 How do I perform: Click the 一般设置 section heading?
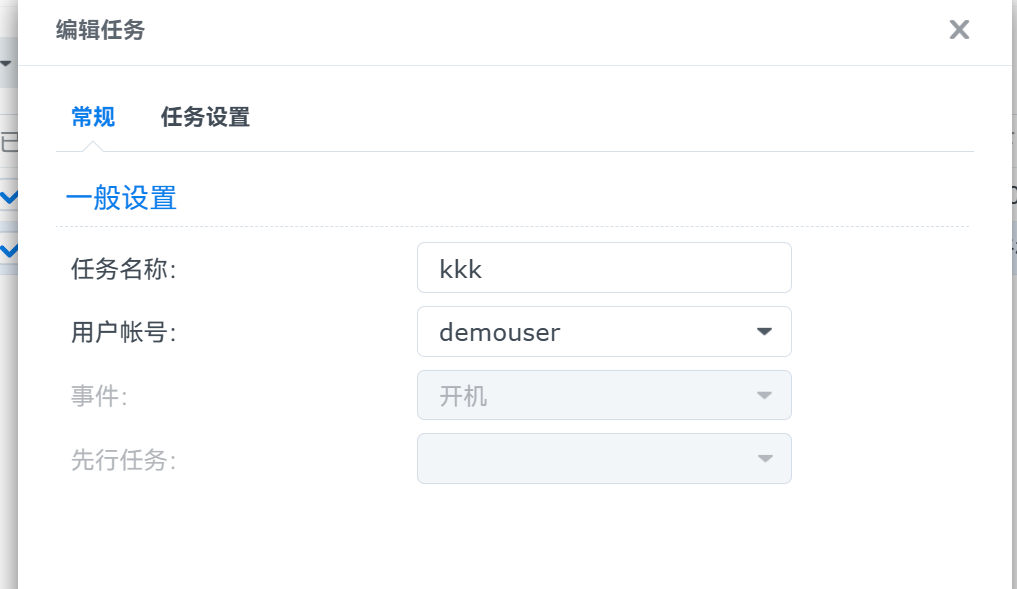pyautogui.click(x=121, y=198)
